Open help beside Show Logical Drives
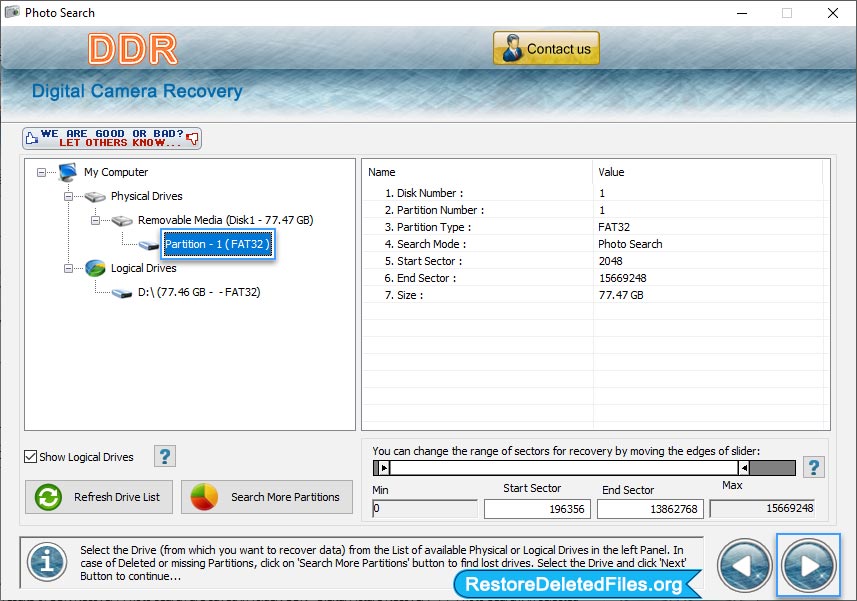857x601 pixels. point(165,456)
